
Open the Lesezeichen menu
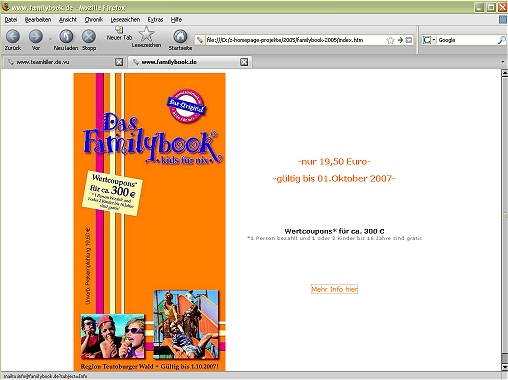[x=125, y=20]
